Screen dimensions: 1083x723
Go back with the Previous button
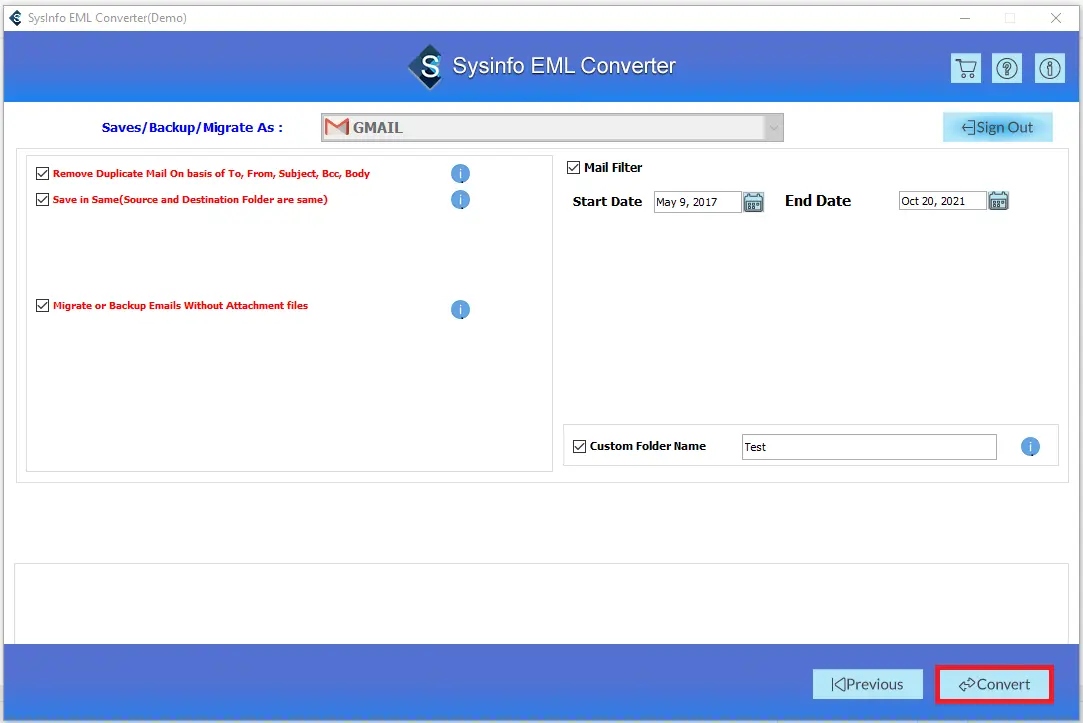(x=868, y=684)
